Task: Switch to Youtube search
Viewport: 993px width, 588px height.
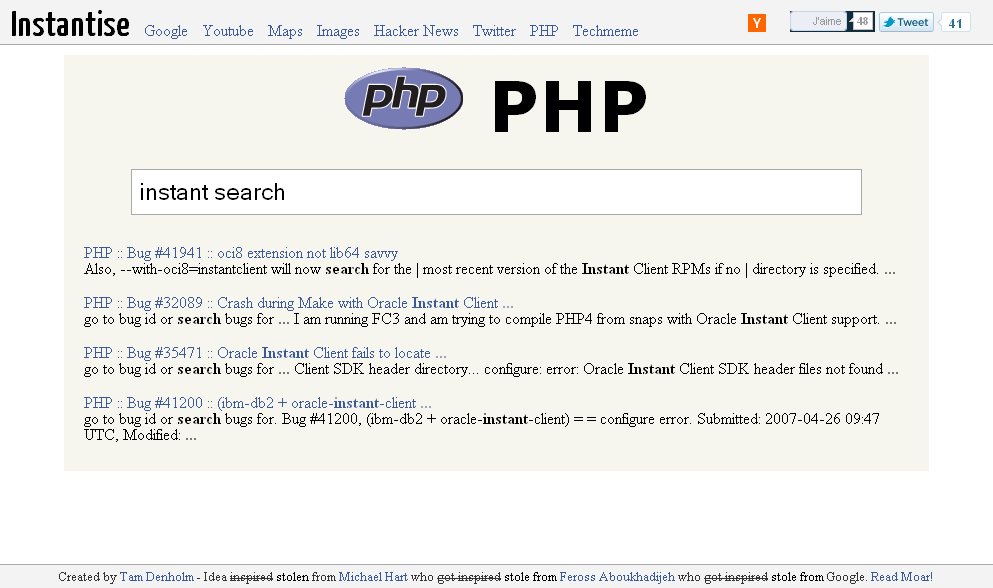Action: 228,31
